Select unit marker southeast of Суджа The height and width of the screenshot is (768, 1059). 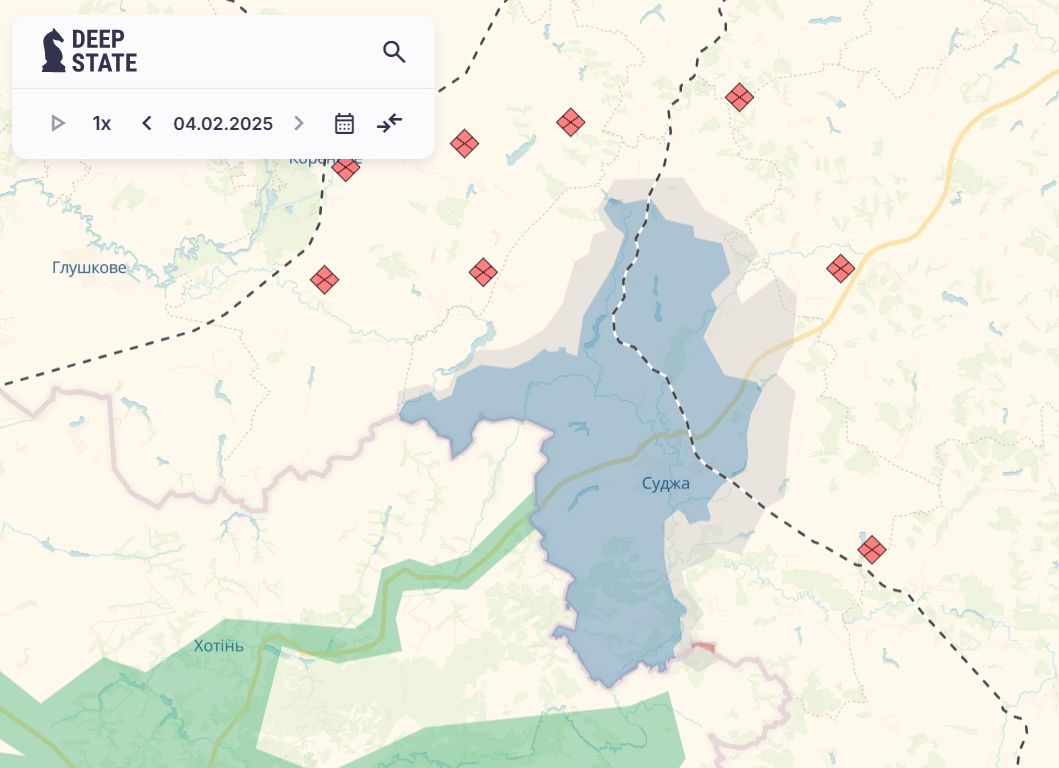point(872,549)
